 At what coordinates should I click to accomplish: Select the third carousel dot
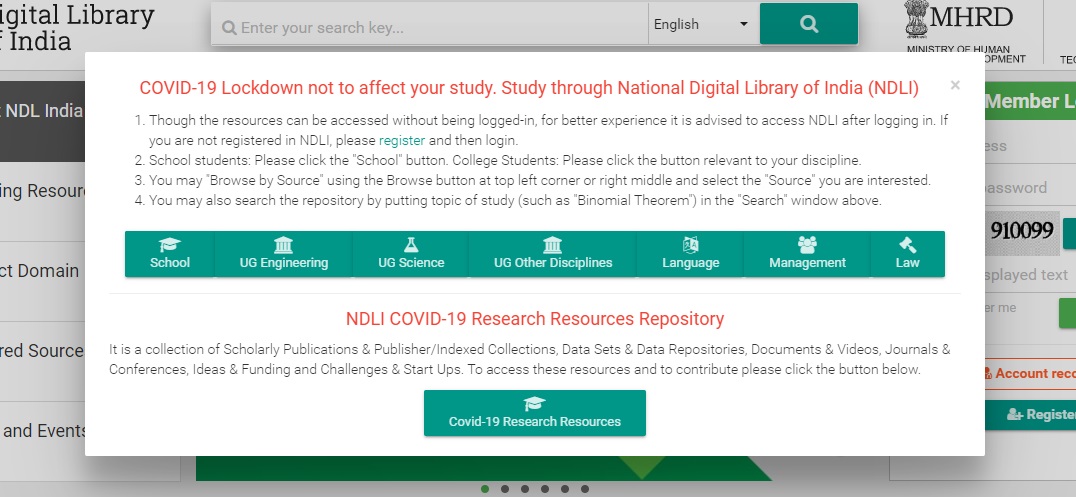tap(525, 489)
